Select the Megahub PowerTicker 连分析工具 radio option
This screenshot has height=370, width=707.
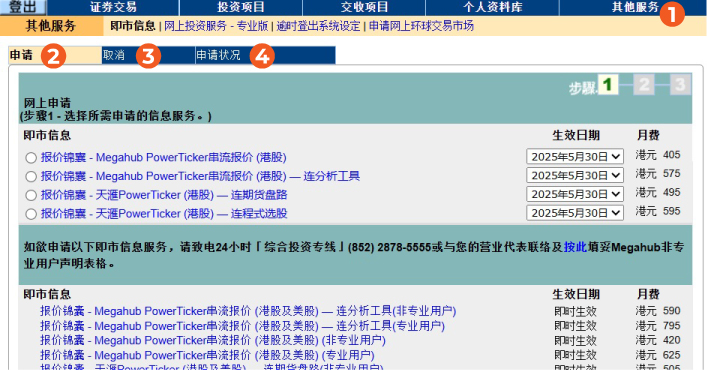point(31,176)
